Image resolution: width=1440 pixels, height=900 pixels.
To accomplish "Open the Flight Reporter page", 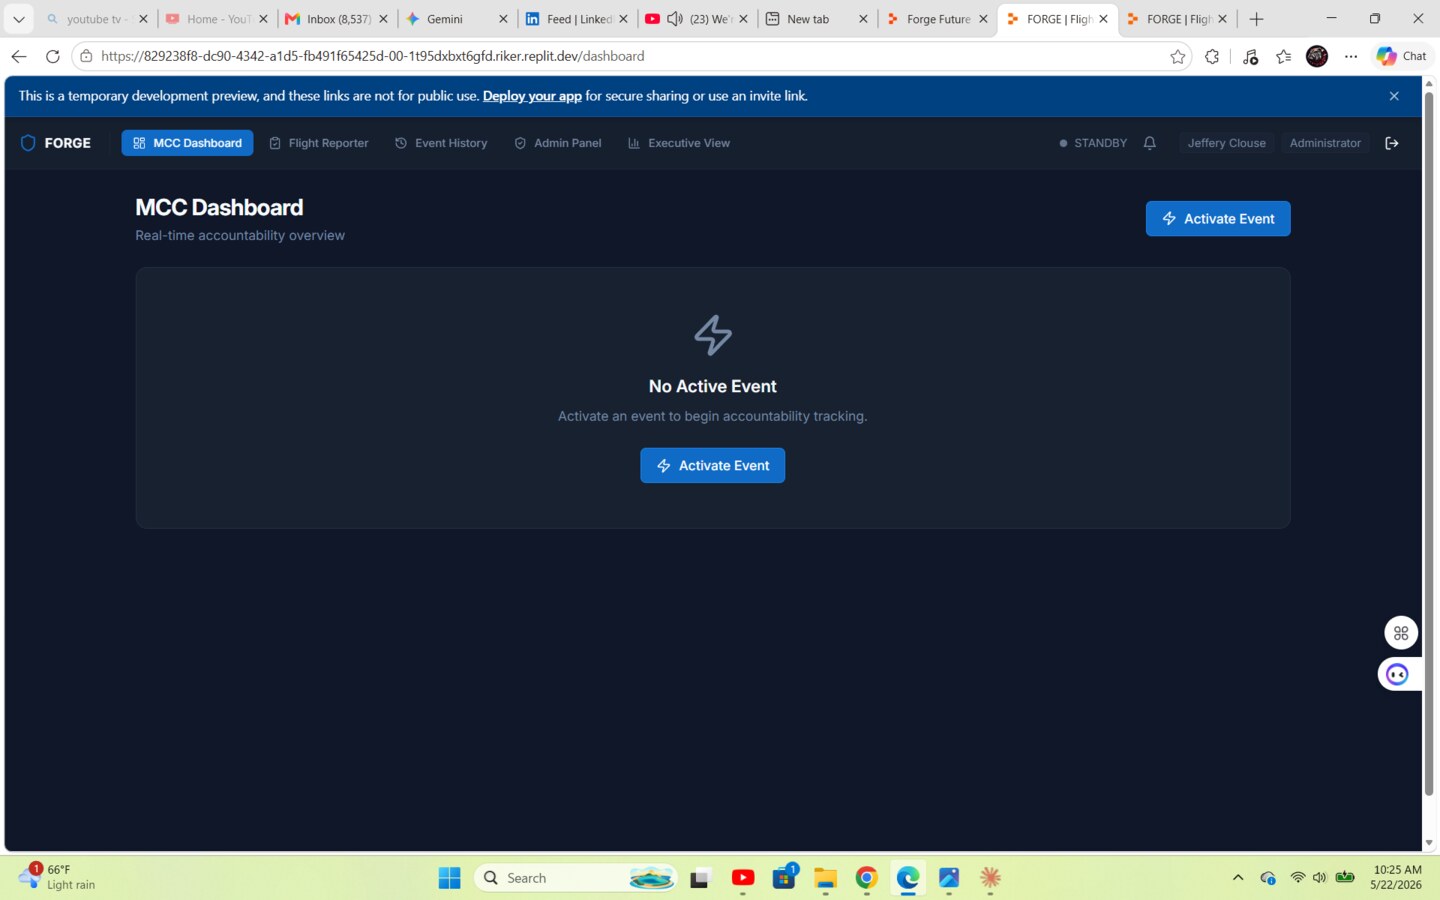I will (x=319, y=143).
